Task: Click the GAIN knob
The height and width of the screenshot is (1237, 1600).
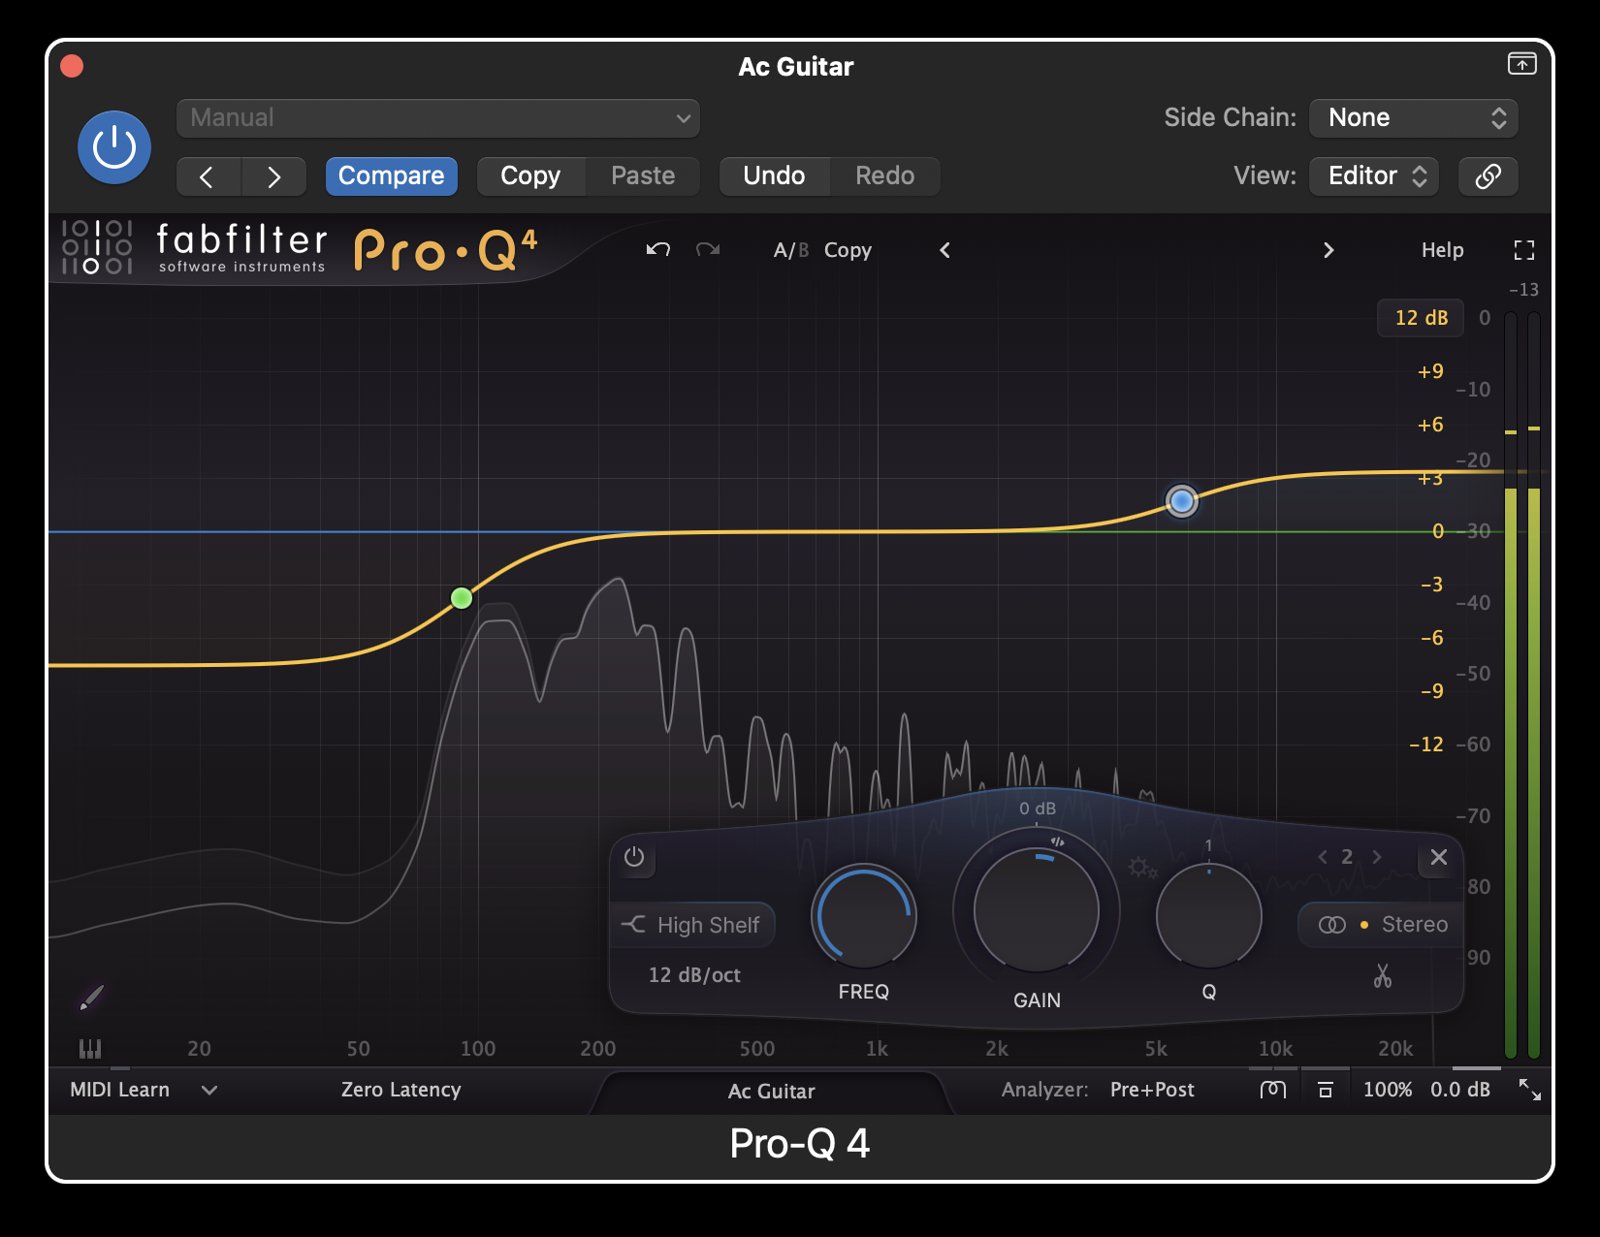Action: coord(1037,910)
